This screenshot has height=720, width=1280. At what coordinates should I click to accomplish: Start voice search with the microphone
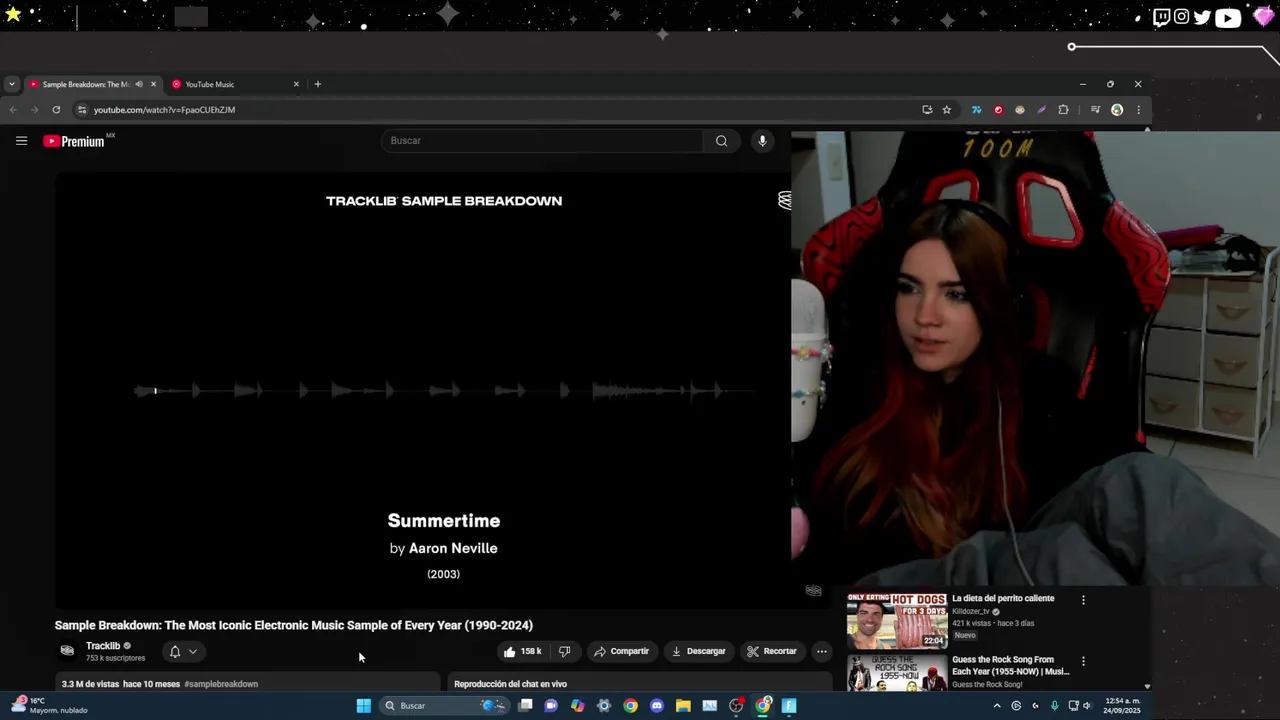click(x=762, y=141)
